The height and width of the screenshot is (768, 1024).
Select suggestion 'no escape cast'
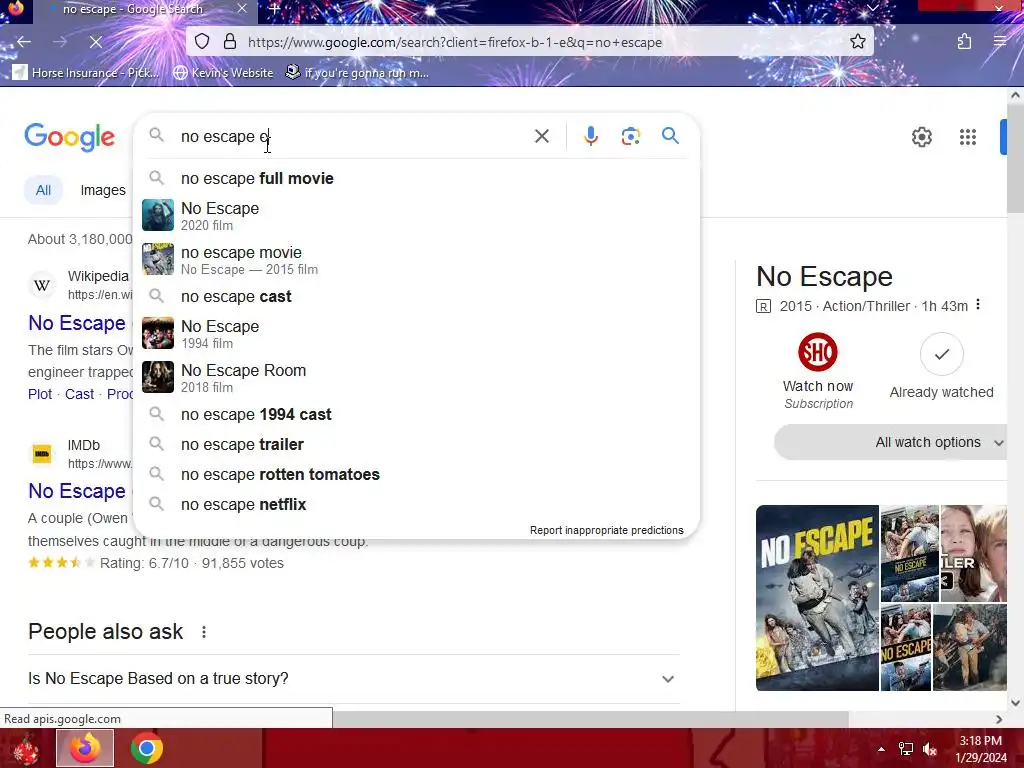pos(416,296)
